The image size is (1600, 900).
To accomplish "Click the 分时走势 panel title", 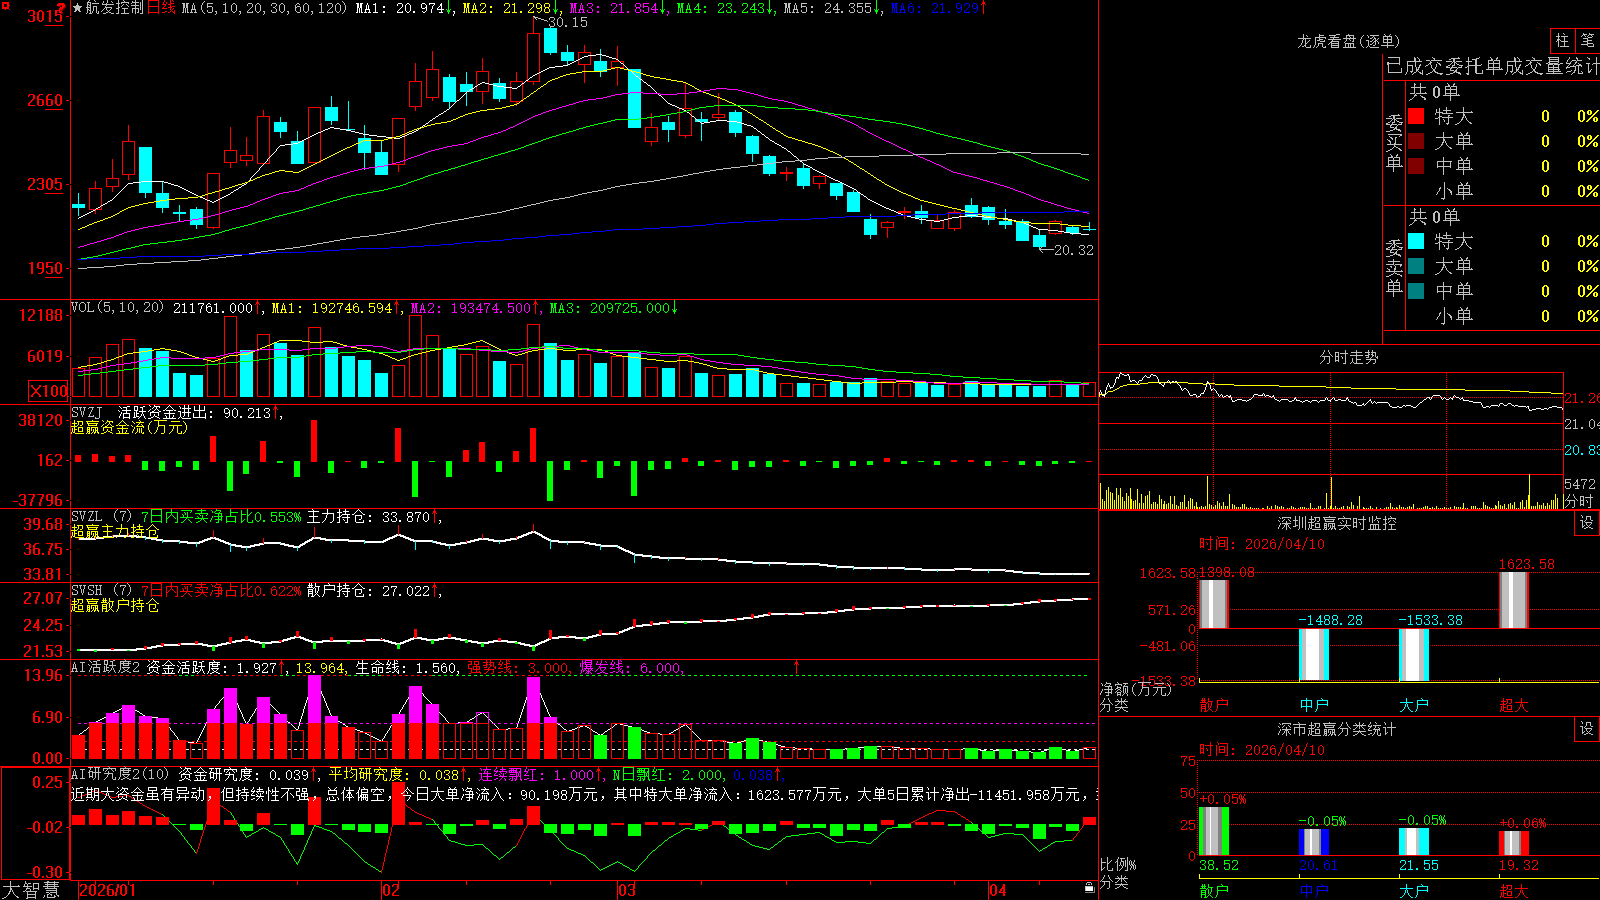I will point(1349,357).
